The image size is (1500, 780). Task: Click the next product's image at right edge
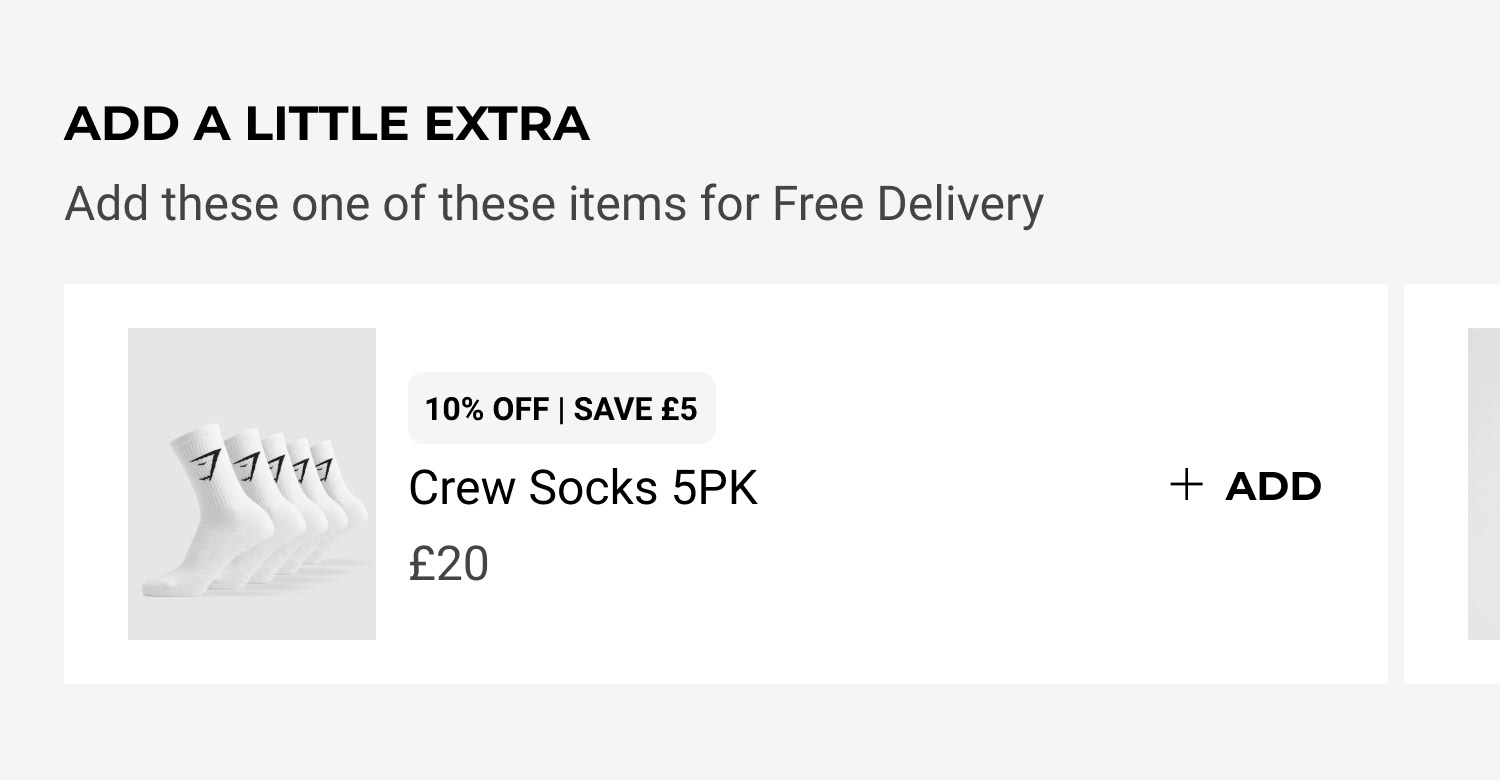(1484, 484)
